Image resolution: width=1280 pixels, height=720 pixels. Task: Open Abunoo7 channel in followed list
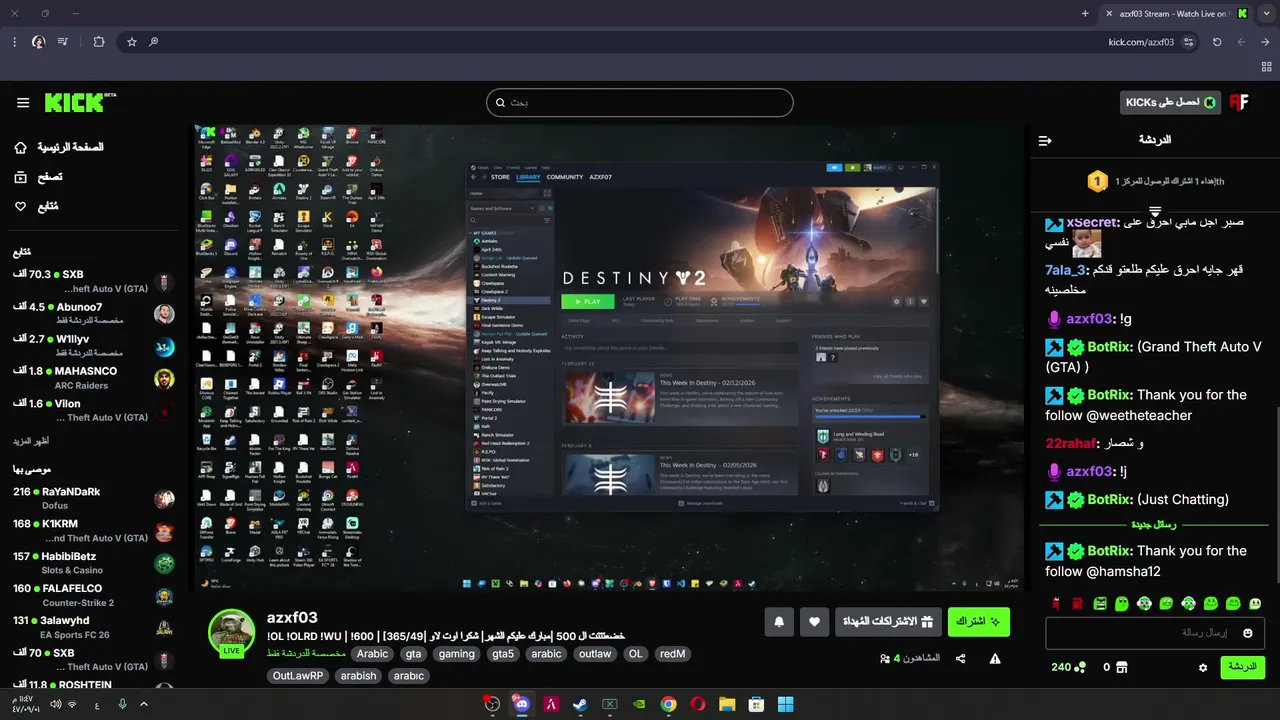(94, 314)
